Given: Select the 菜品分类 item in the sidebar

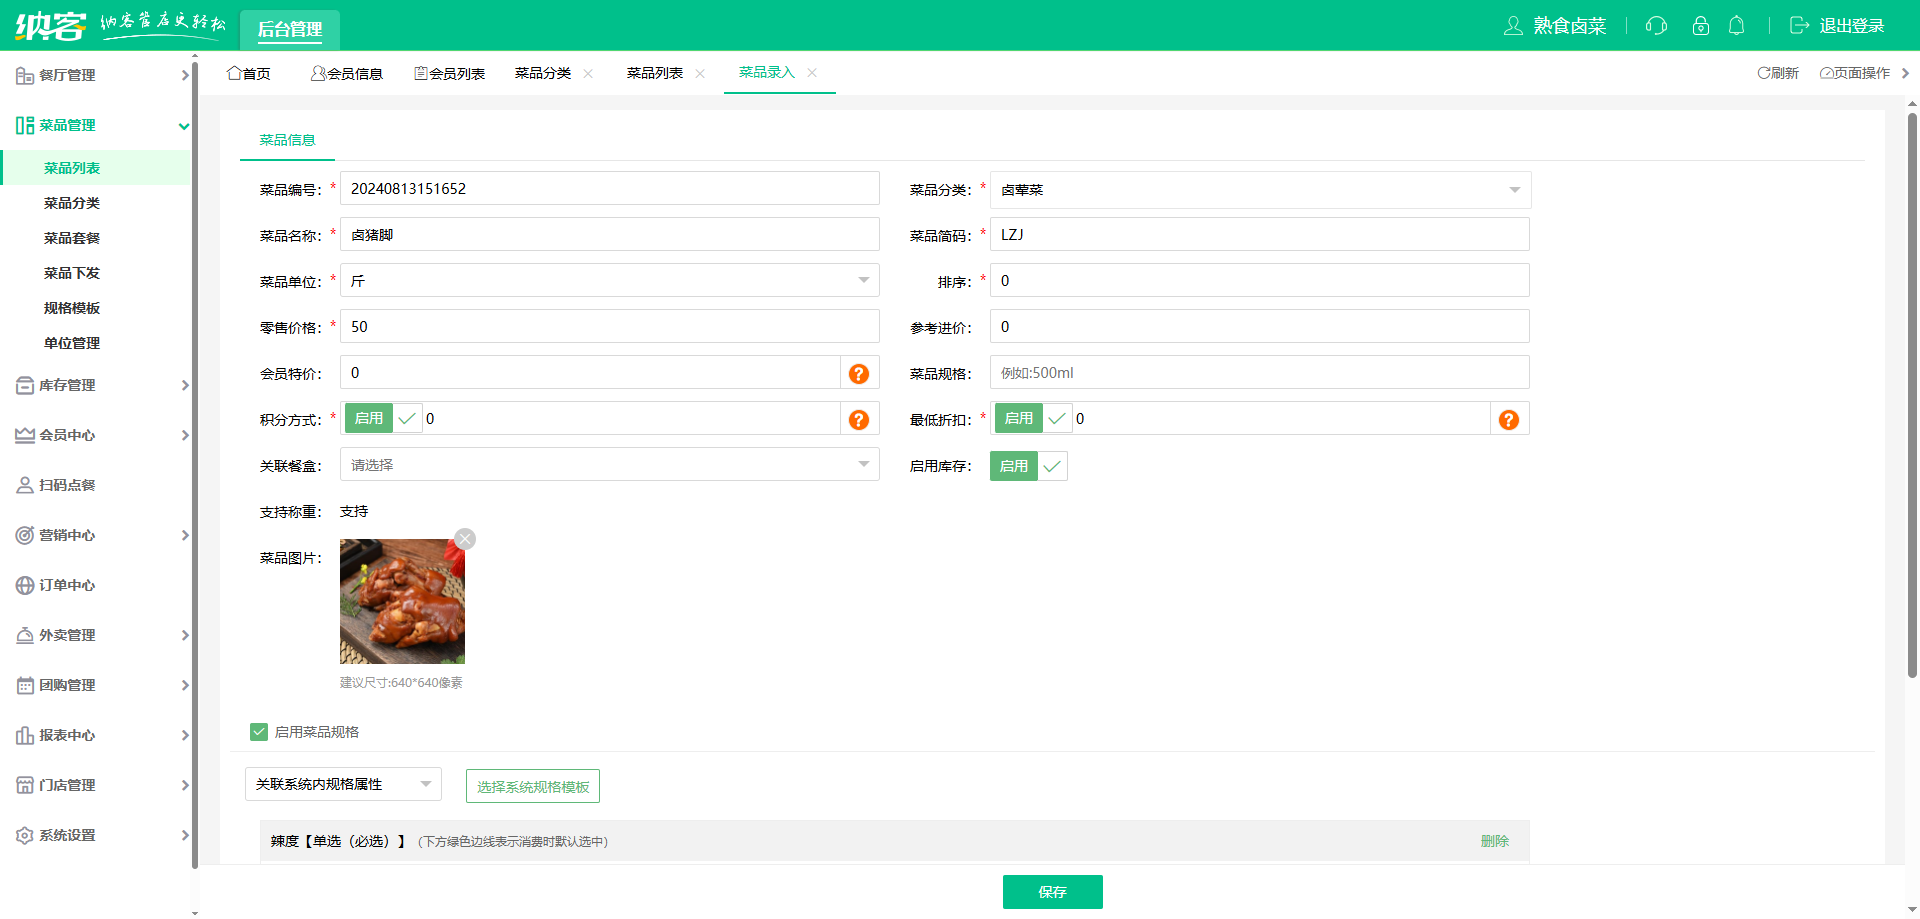Looking at the screenshot, I should click(x=71, y=202).
